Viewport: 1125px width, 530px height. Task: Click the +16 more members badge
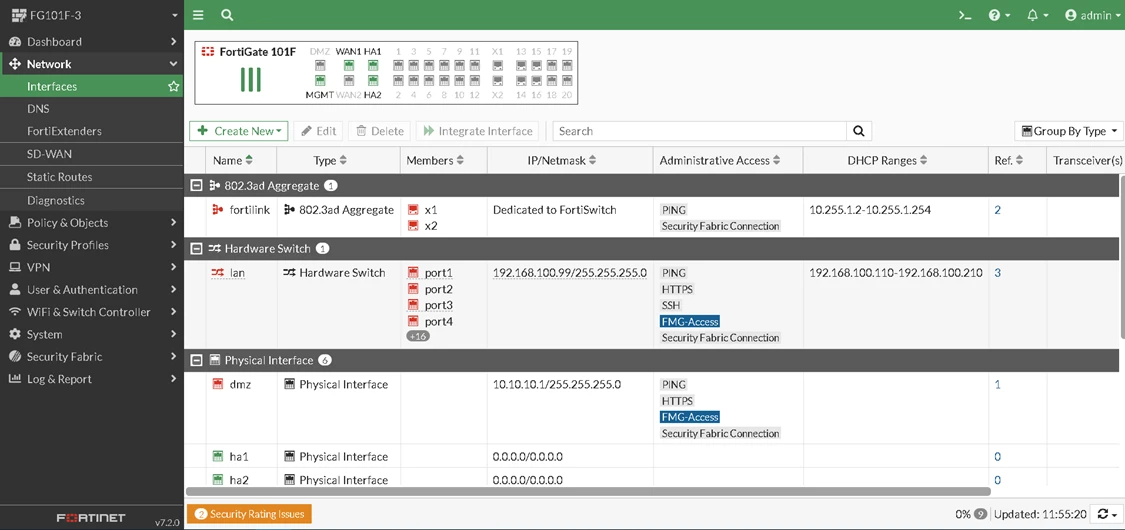pos(418,336)
